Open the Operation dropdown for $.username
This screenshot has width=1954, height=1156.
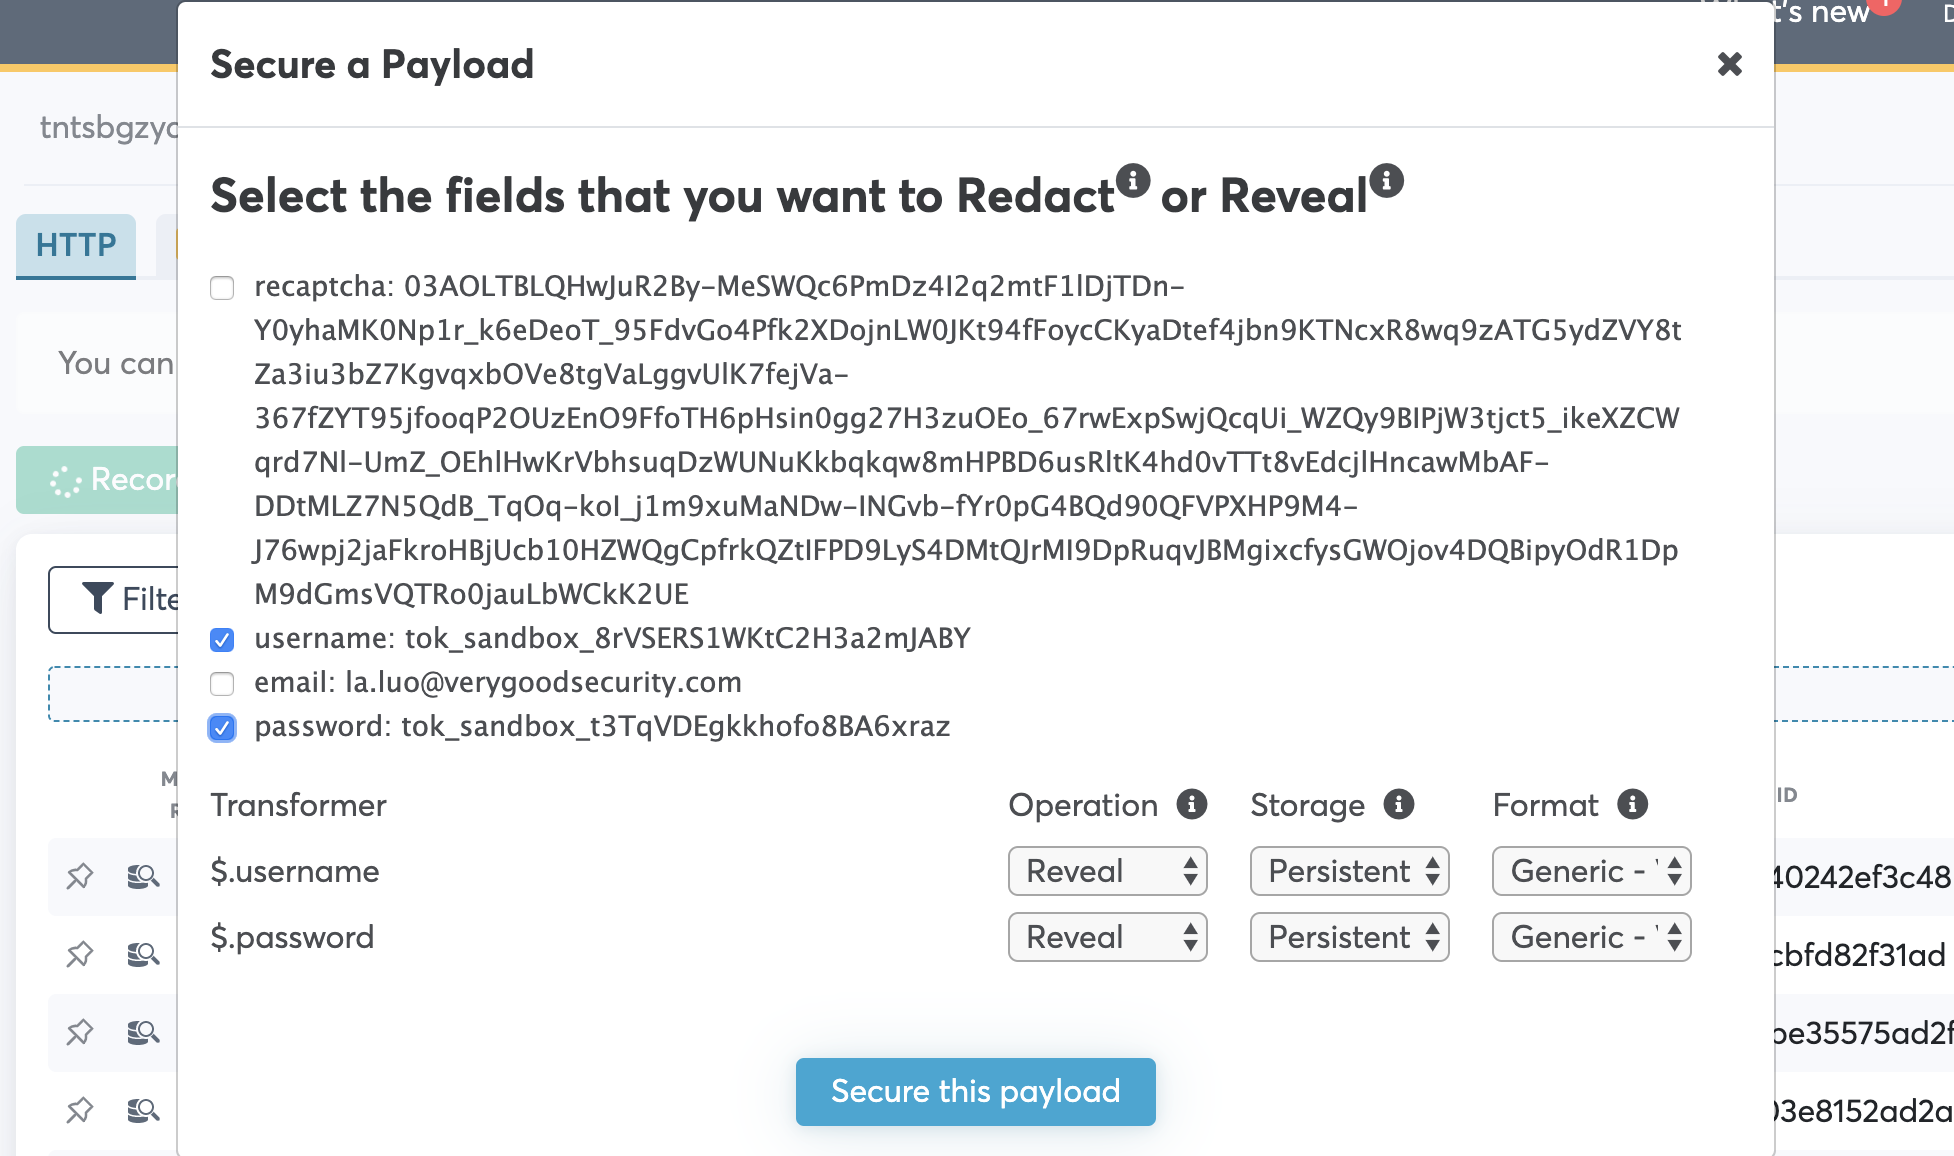[1107, 871]
